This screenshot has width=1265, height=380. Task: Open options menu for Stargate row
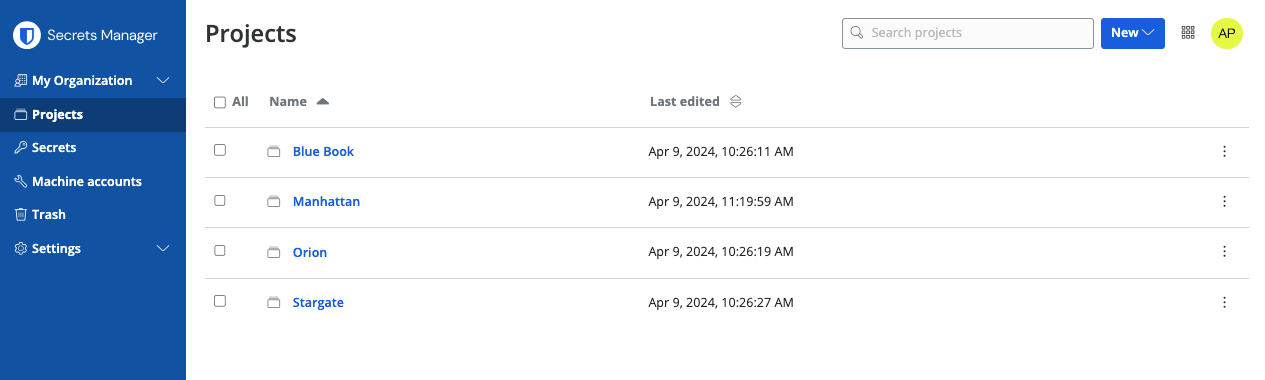pos(1224,302)
